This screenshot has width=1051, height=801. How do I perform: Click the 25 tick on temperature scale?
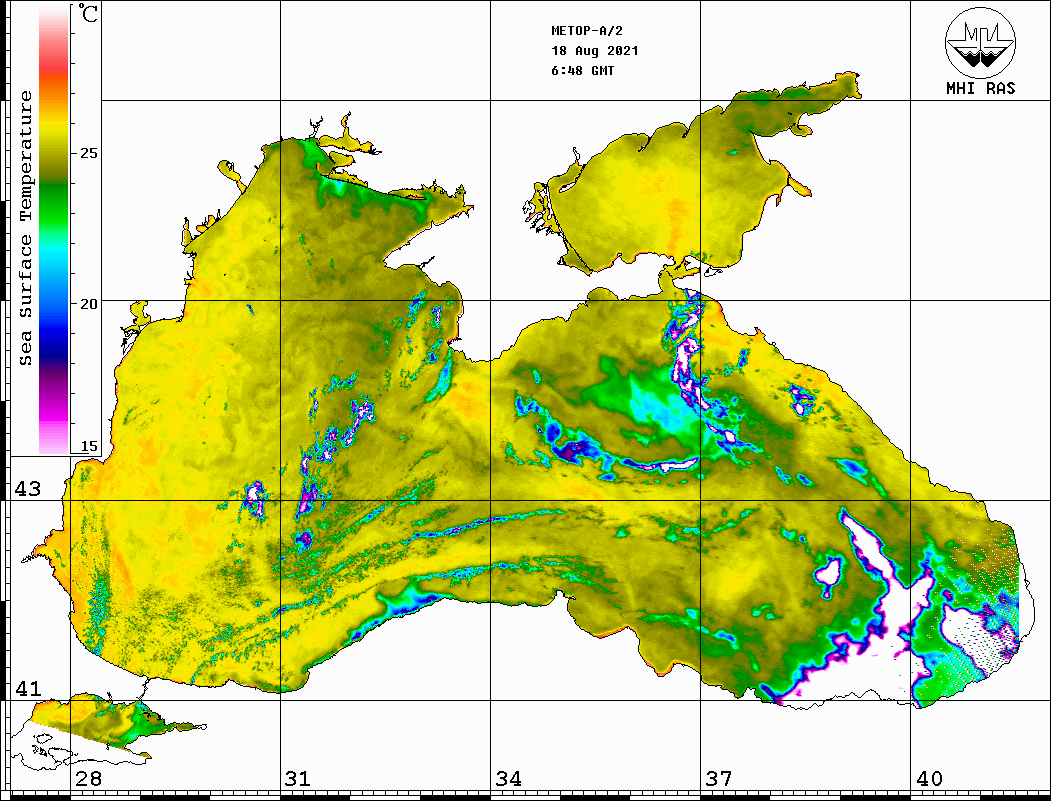point(88,153)
